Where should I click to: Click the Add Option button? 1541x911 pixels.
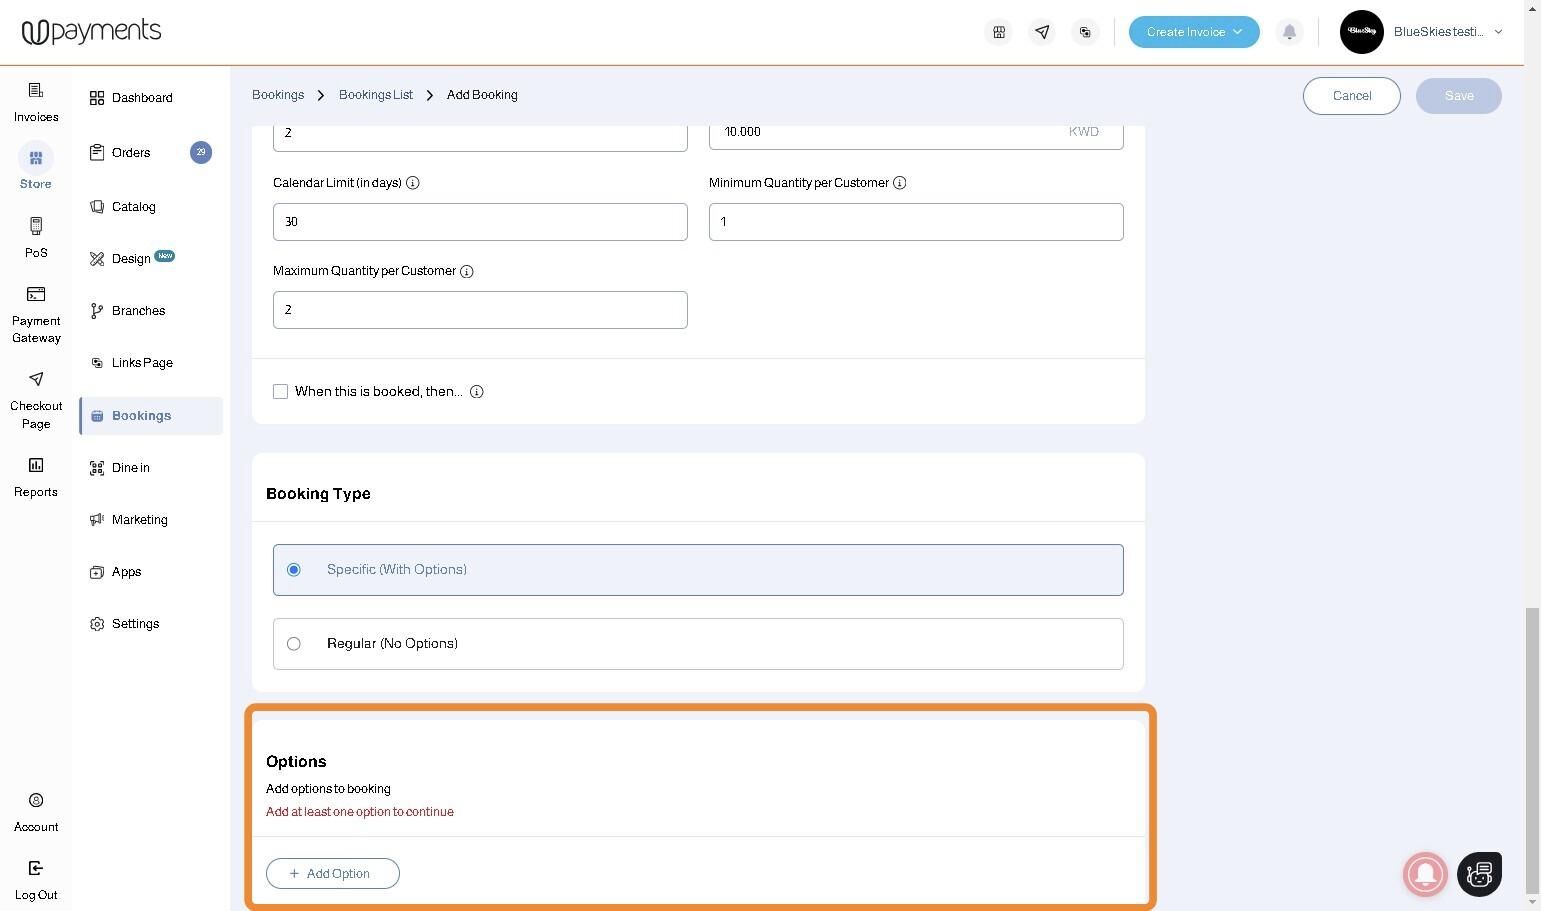coord(333,874)
